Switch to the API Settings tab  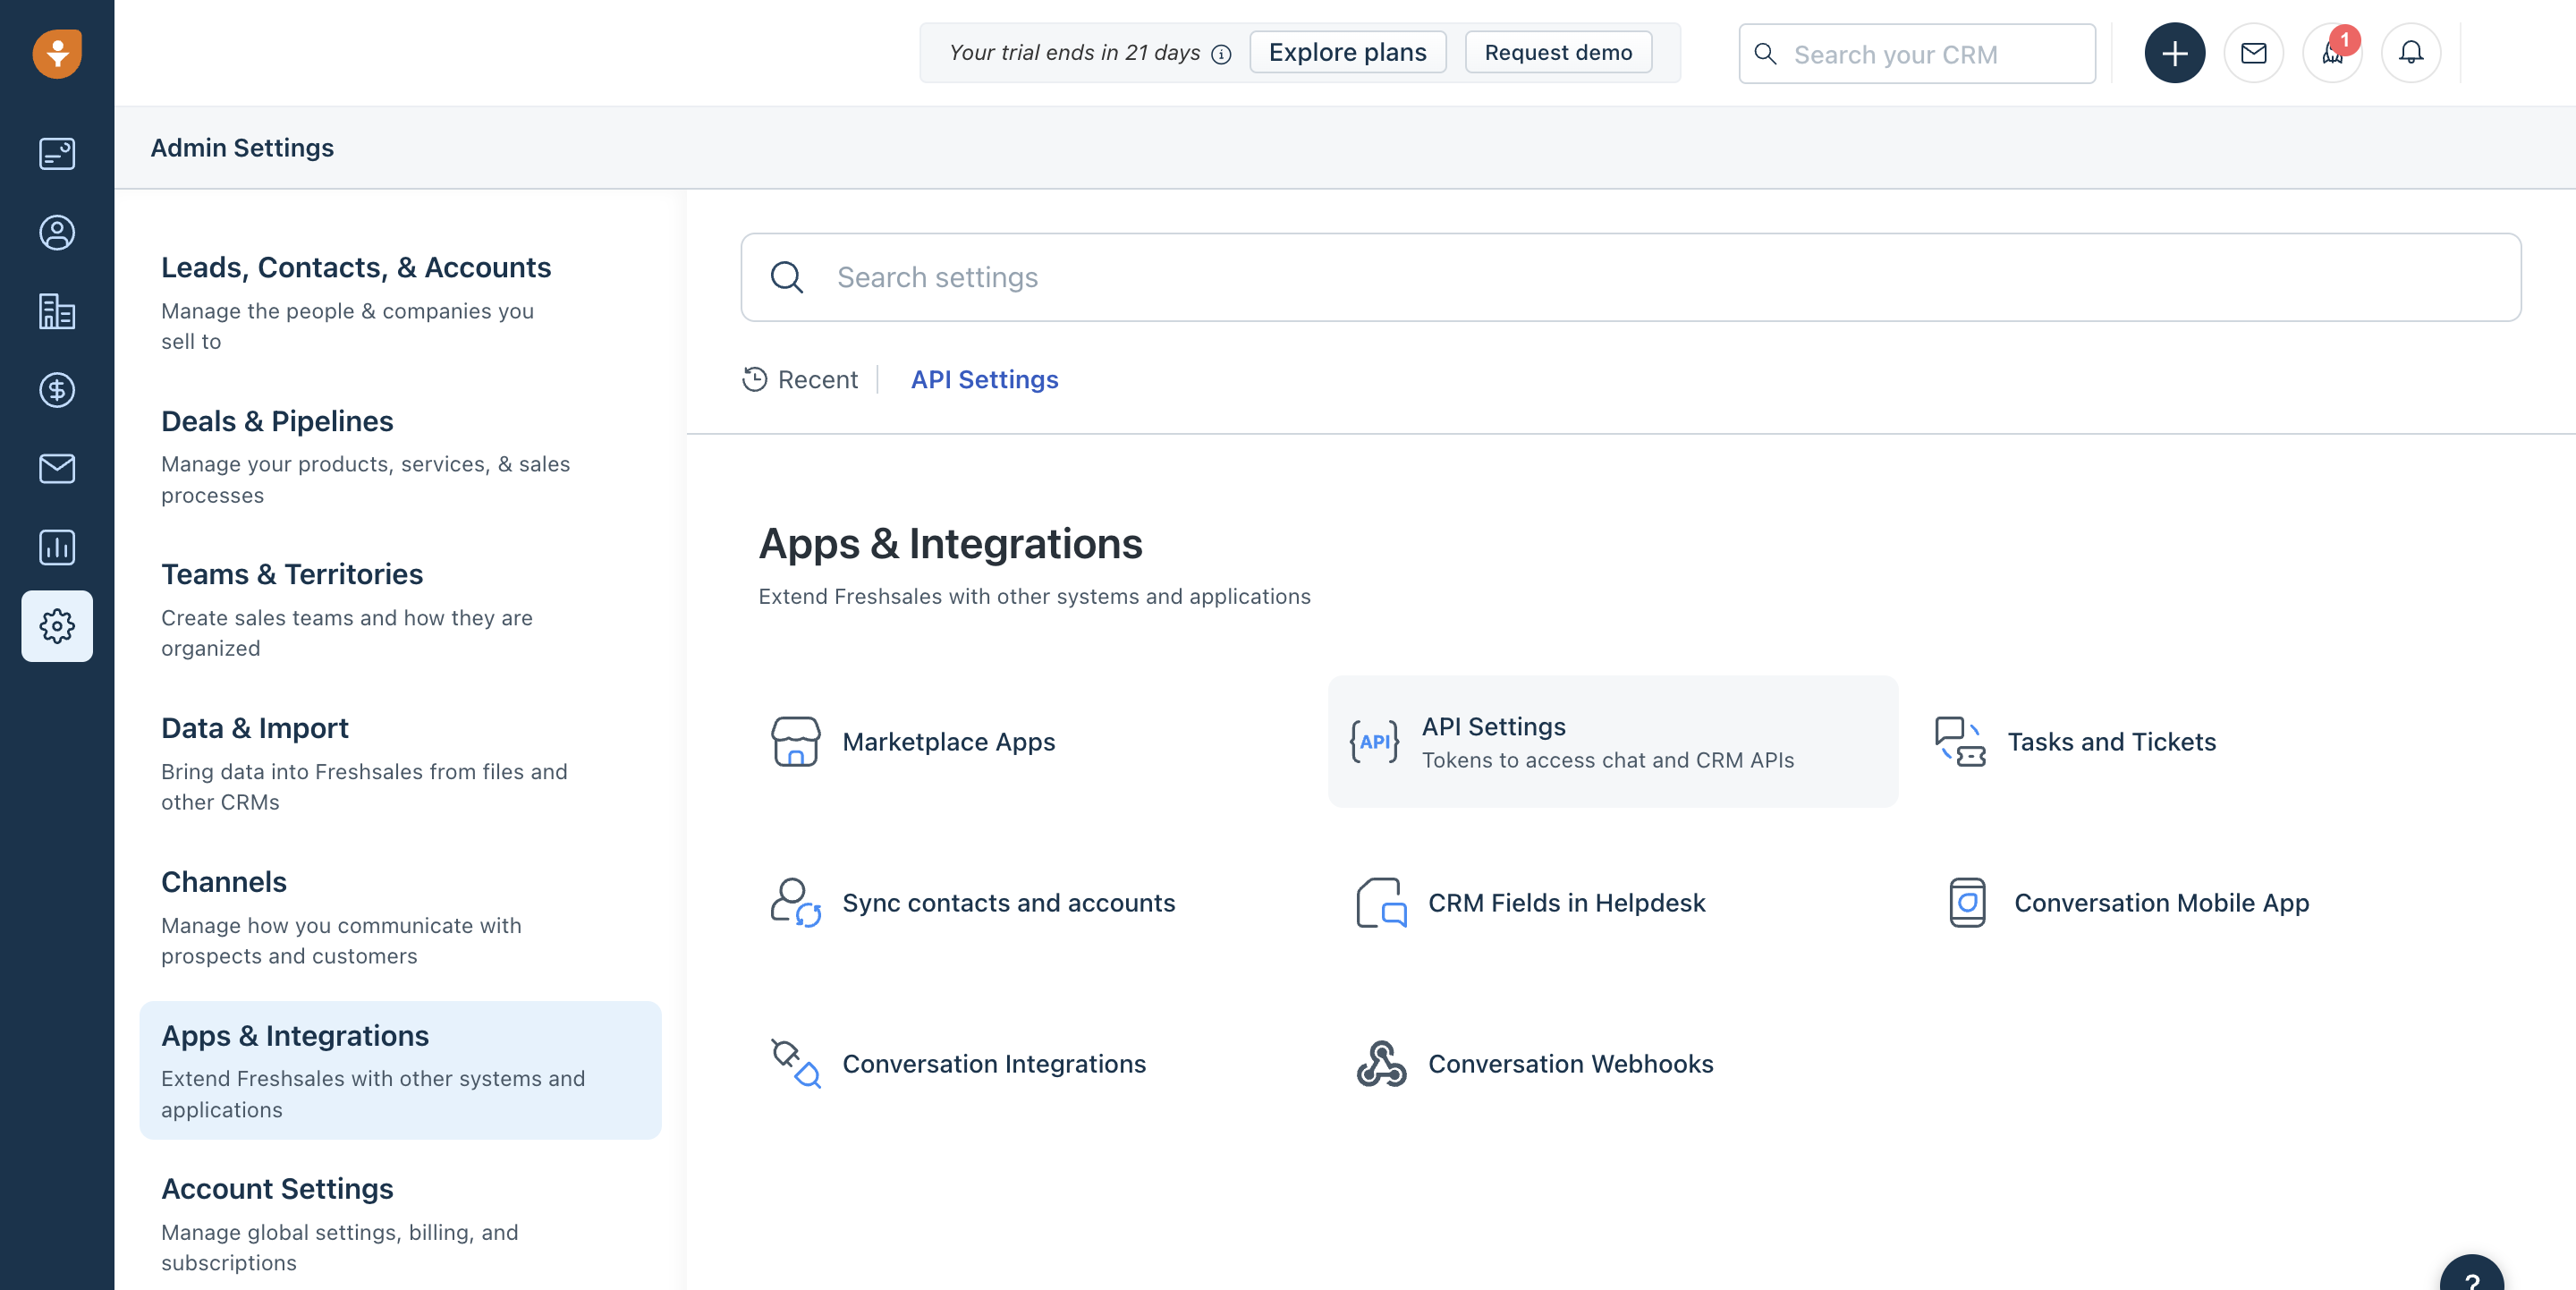984,379
